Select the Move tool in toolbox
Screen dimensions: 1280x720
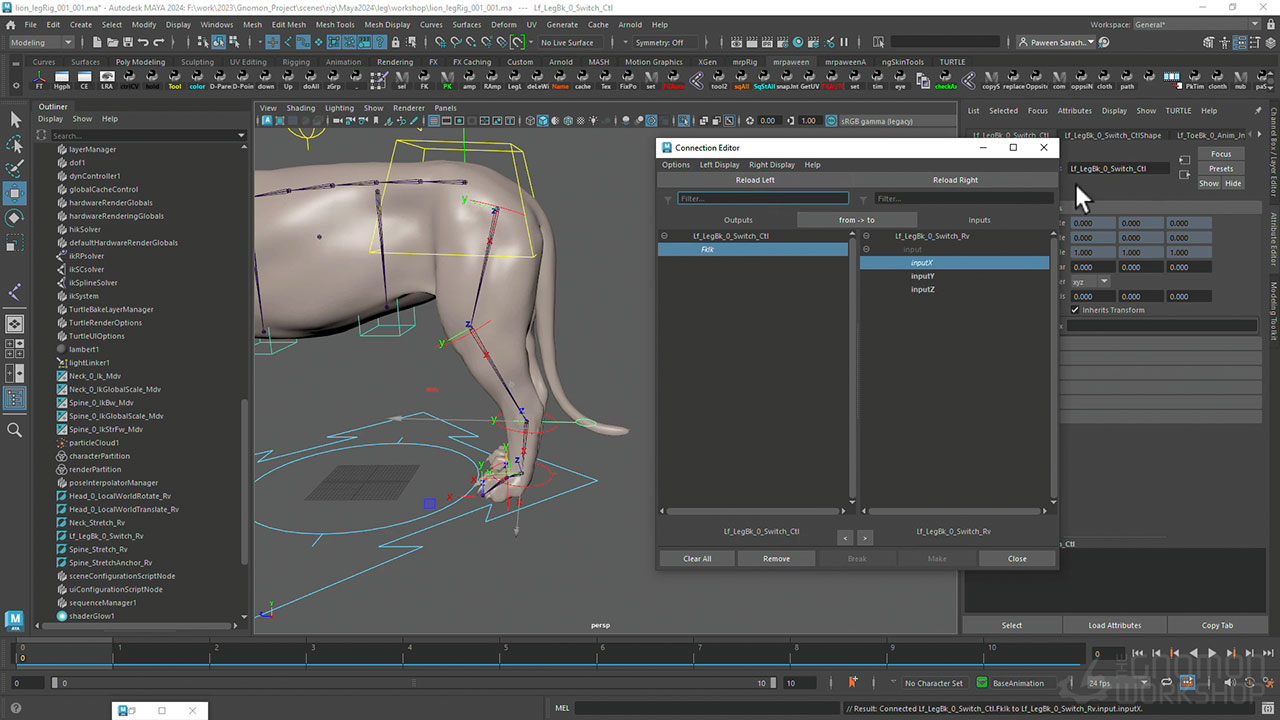(x=15, y=192)
